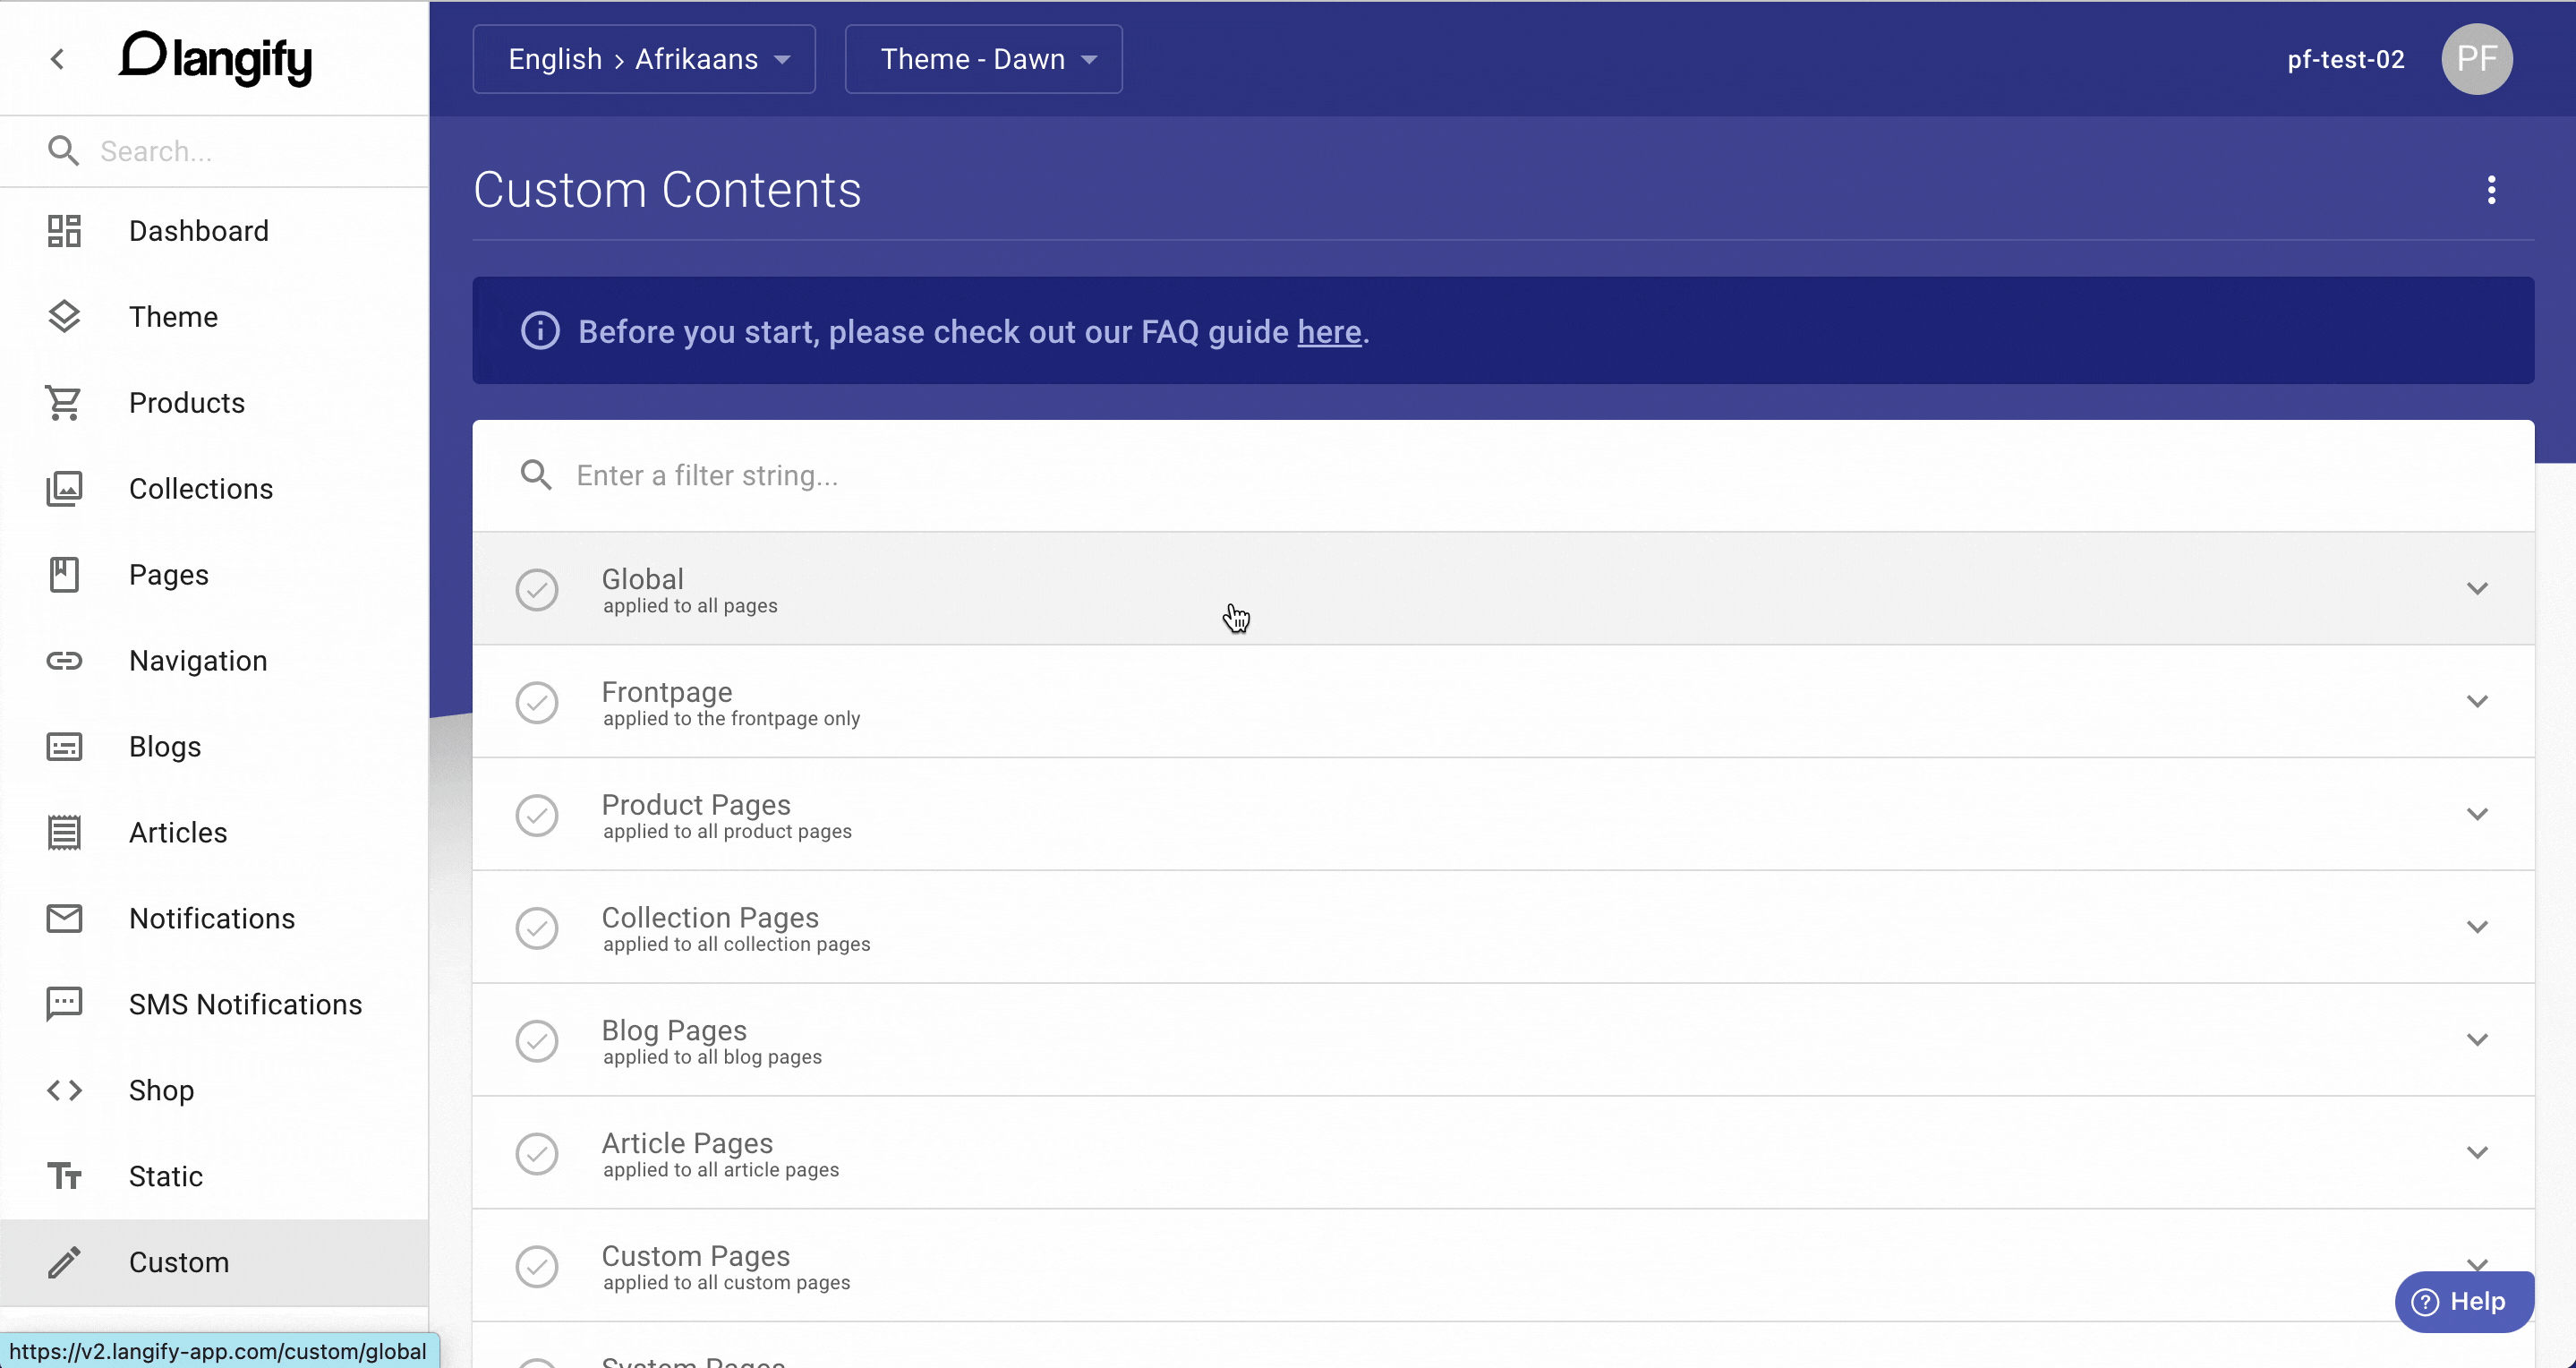Viewport: 2576px width, 1368px height.
Task: Select the Articles receipt icon
Action: (64, 833)
